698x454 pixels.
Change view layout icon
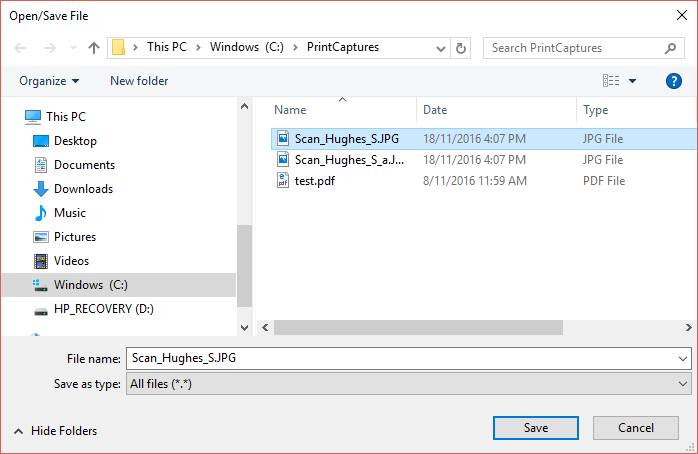611,81
